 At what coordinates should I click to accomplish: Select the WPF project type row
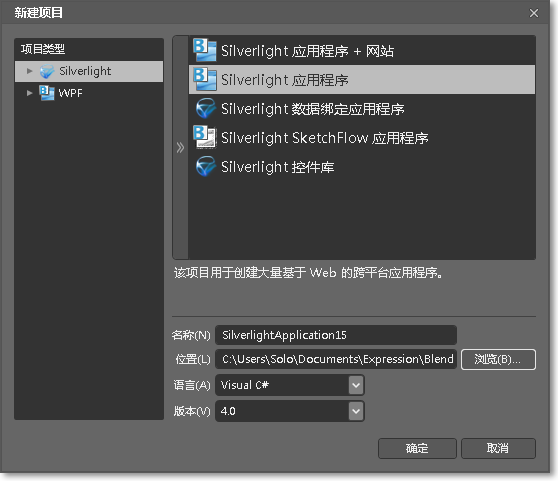pos(89,93)
